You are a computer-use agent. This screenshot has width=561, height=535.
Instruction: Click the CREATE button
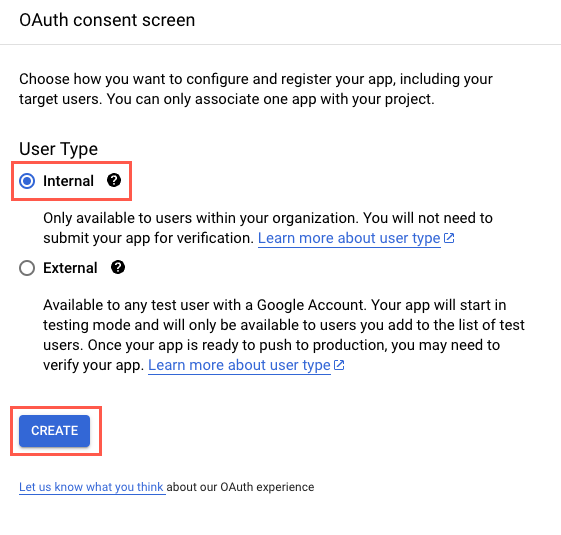(54, 431)
